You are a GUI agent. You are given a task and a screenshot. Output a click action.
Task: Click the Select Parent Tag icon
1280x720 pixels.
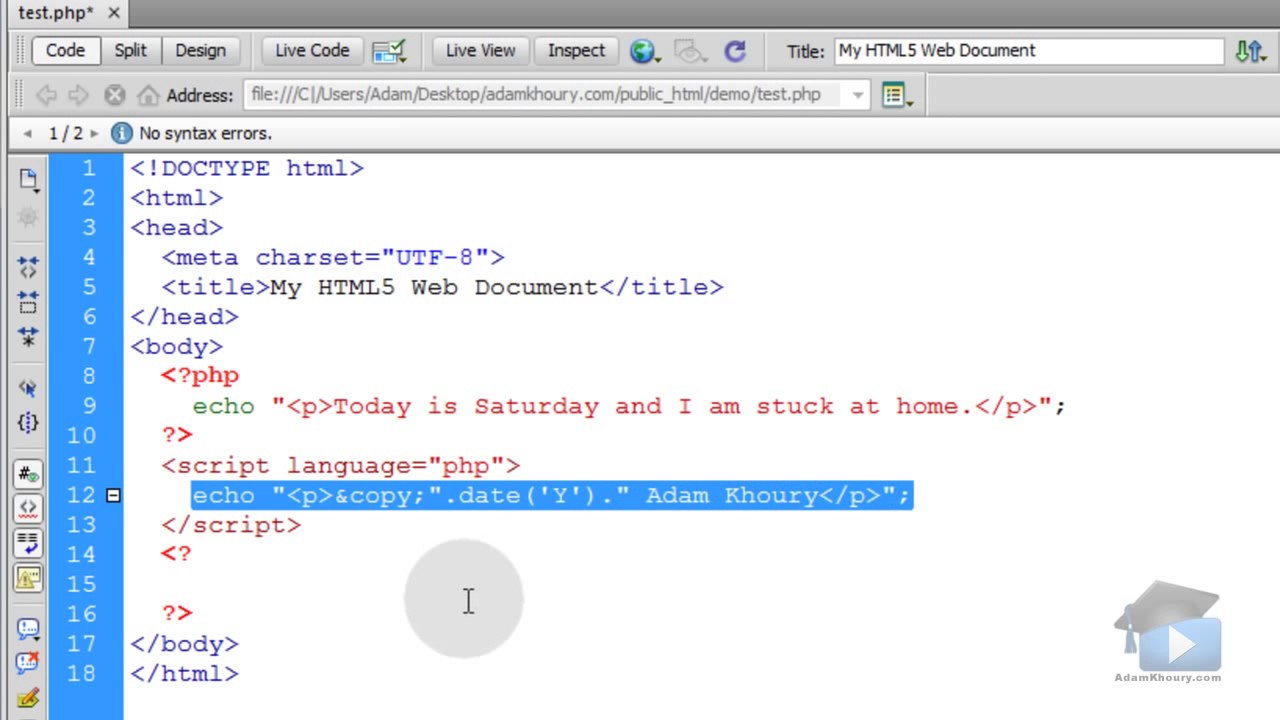[28, 388]
